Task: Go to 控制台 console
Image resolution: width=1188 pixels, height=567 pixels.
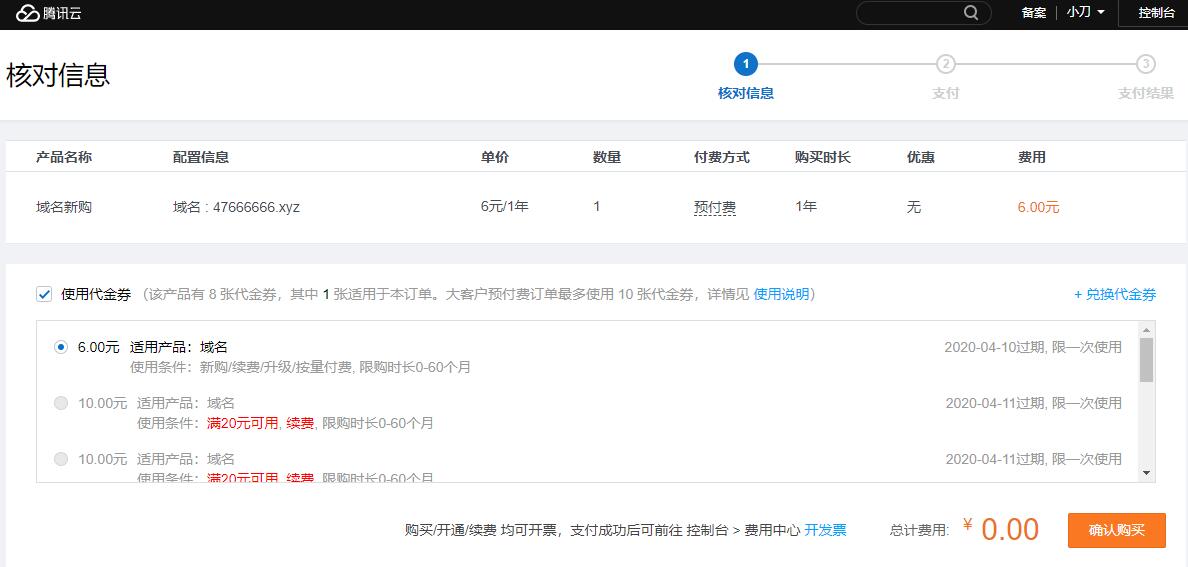Action: 1156,13
